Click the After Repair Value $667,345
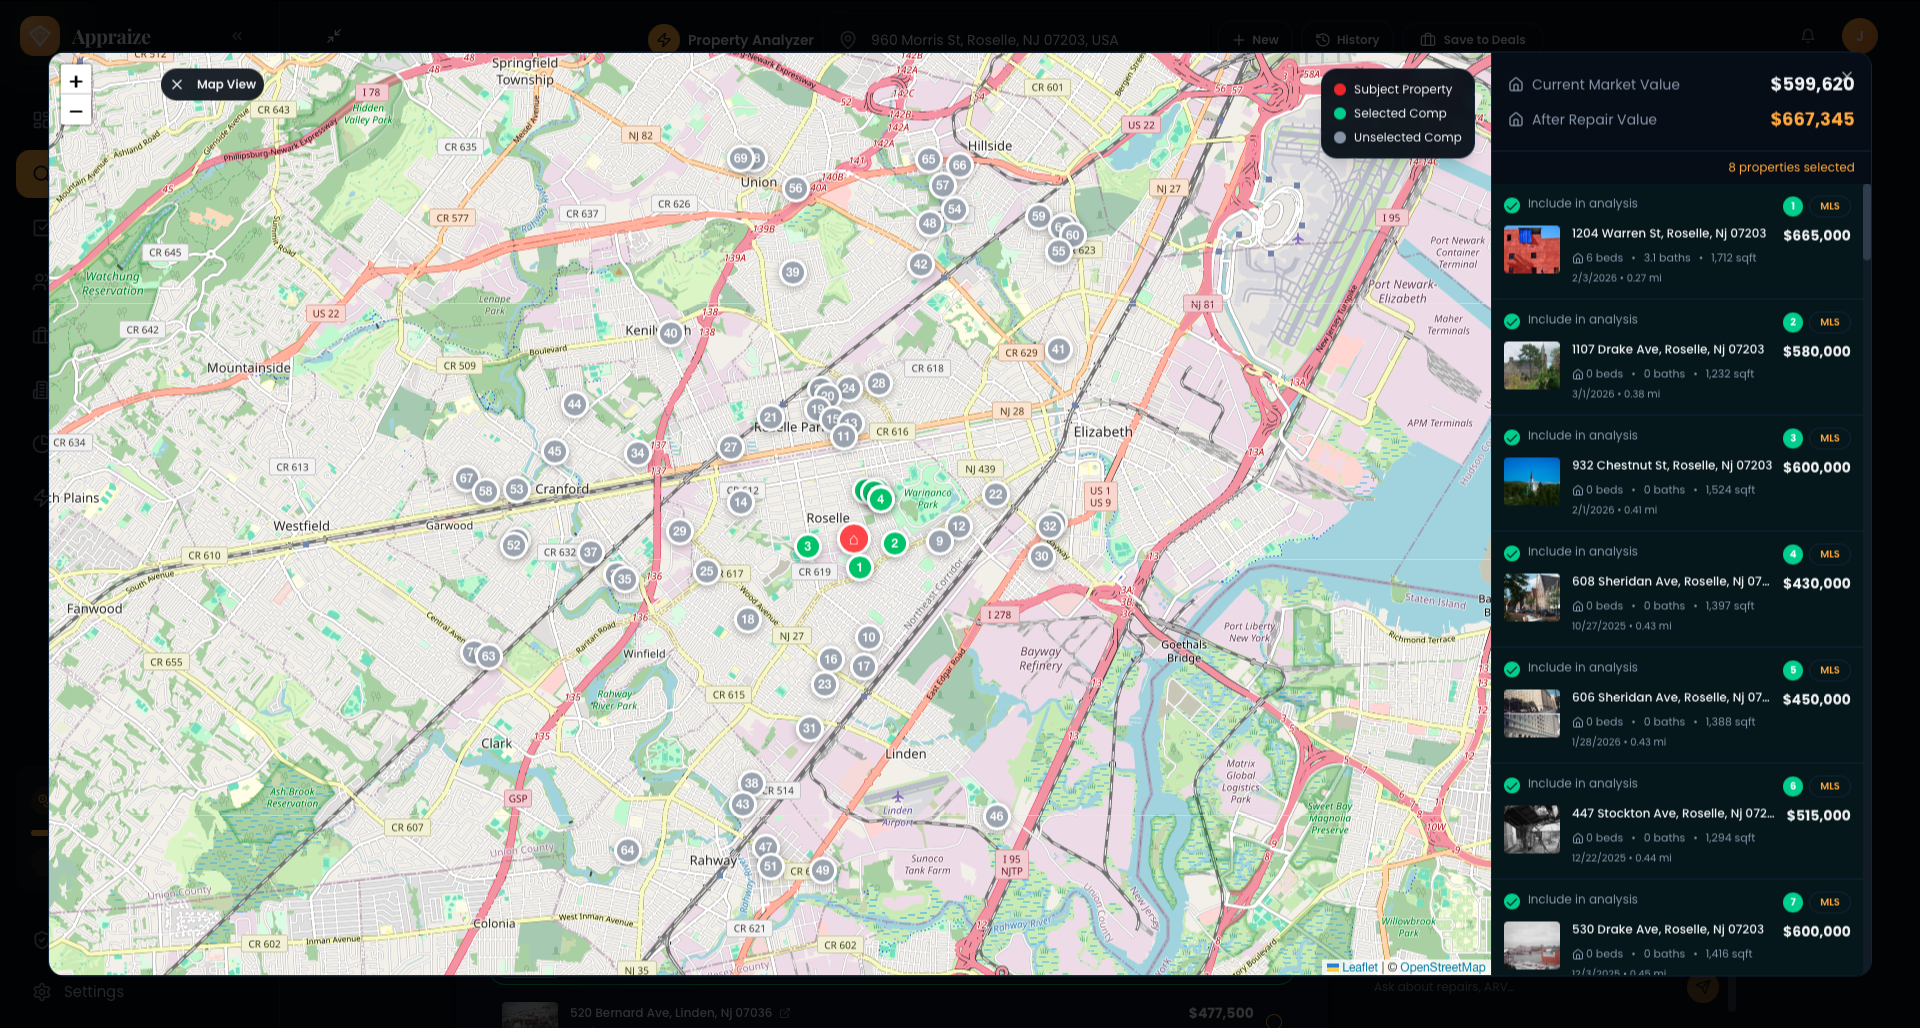The width and height of the screenshot is (1920, 1028). (x=1812, y=119)
